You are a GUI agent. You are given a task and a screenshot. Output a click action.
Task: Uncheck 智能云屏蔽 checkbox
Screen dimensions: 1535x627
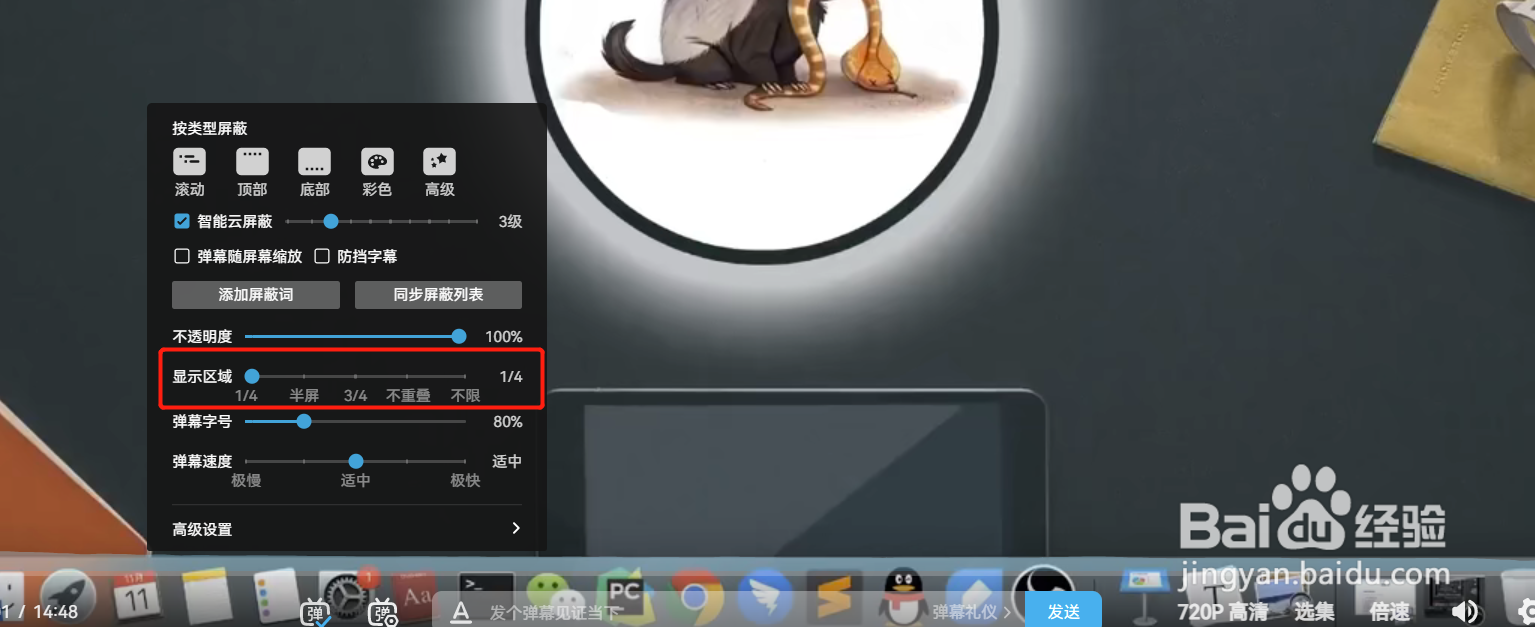click(x=182, y=221)
